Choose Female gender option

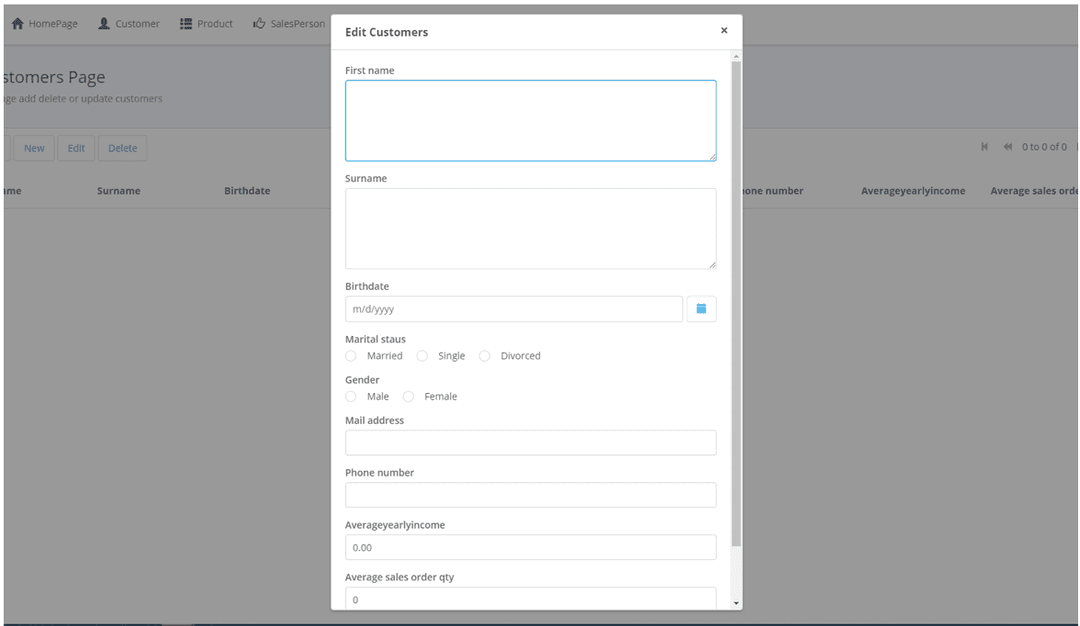point(408,397)
